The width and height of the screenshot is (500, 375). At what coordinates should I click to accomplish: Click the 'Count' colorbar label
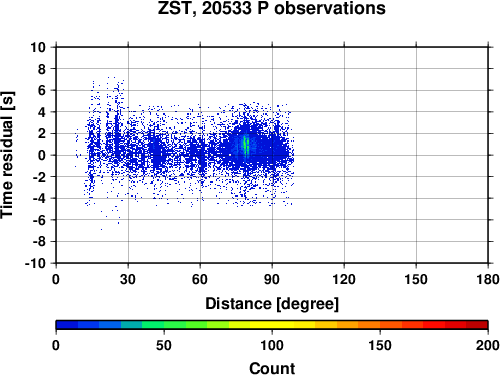point(272,368)
